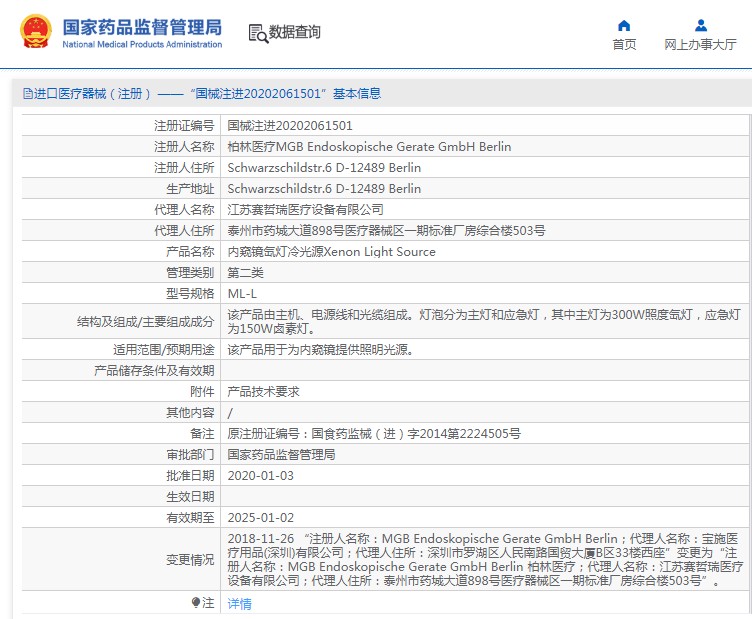Click the 第二类 category value
The image size is (752, 619).
(x=246, y=273)
